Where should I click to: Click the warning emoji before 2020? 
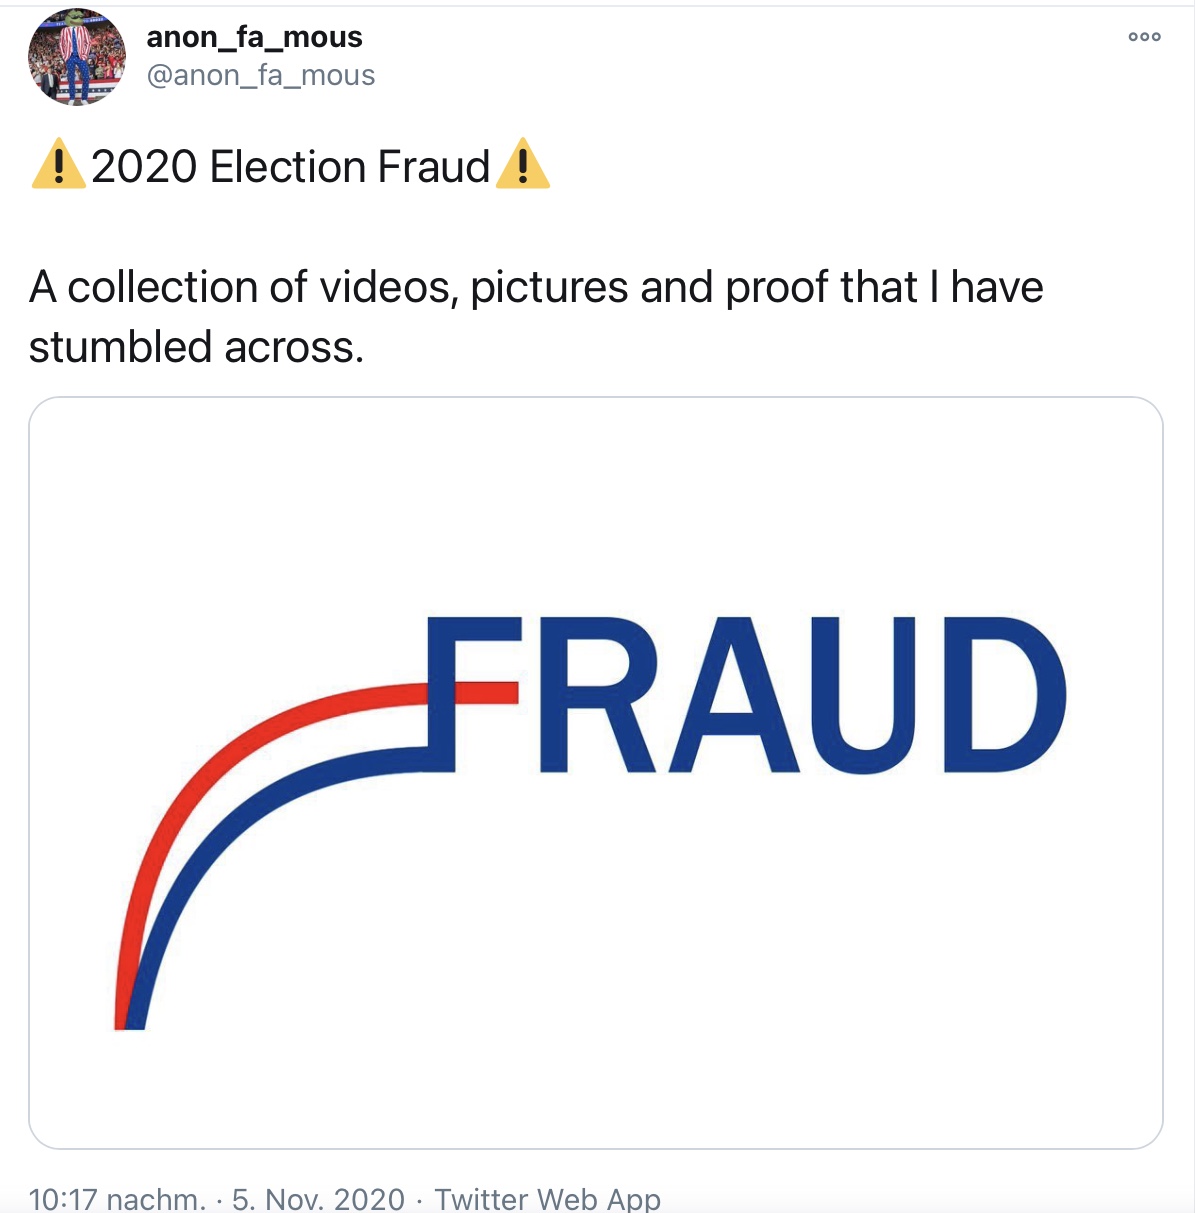58,165
